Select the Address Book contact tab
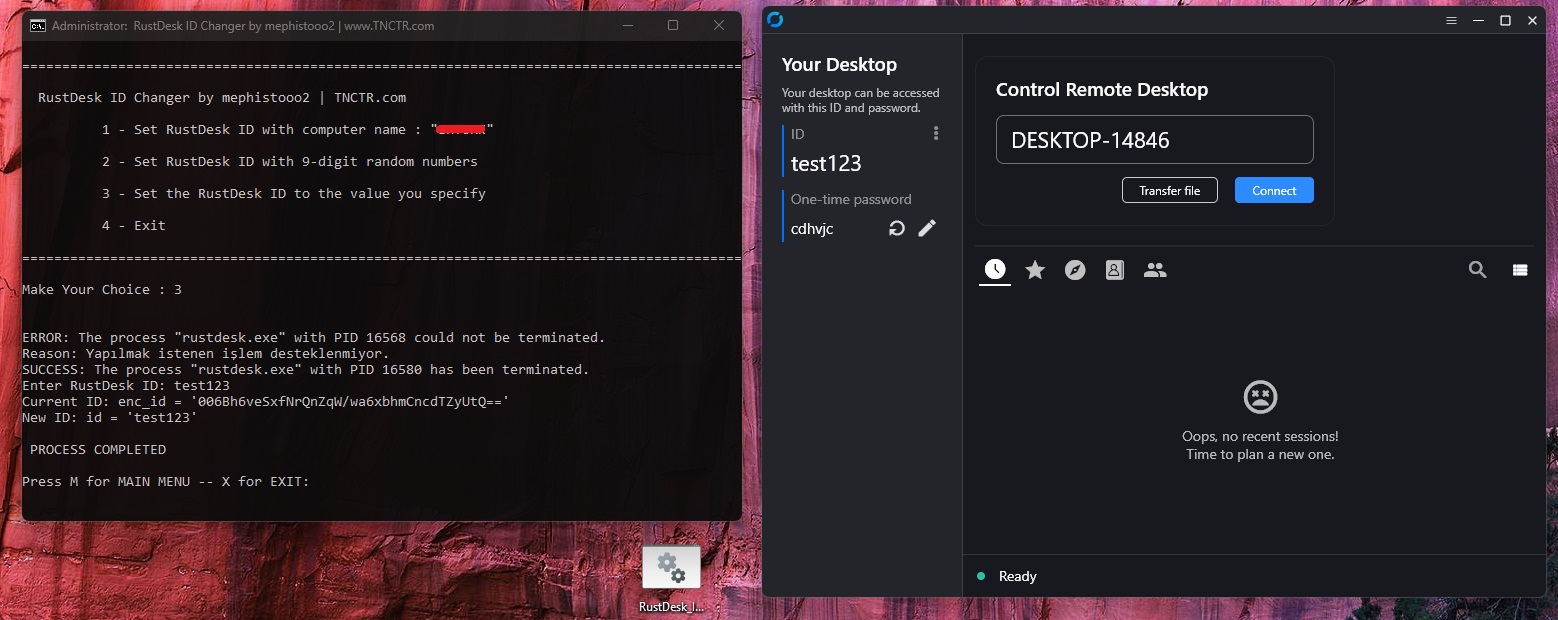 click(x=1115, y=270)
